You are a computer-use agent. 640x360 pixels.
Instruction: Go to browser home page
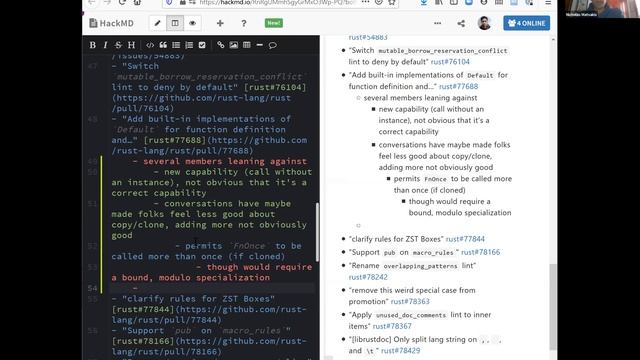pyautogui.click(x=137, y=2)
